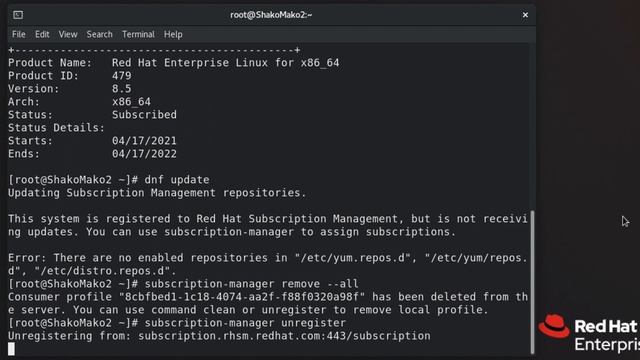The image size is (640, 360).
Task: Open the View menu
Action: [68, 34]
